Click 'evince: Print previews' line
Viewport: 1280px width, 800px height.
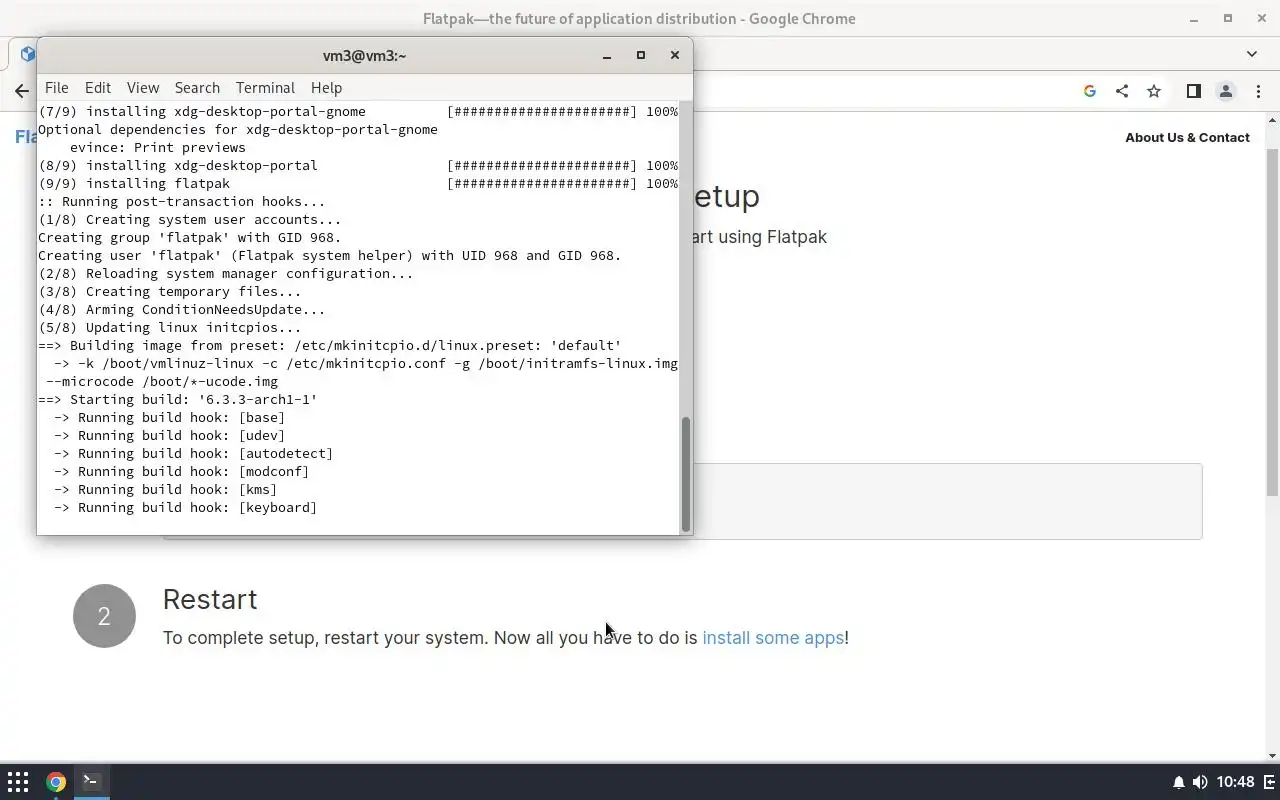(157, 148)
